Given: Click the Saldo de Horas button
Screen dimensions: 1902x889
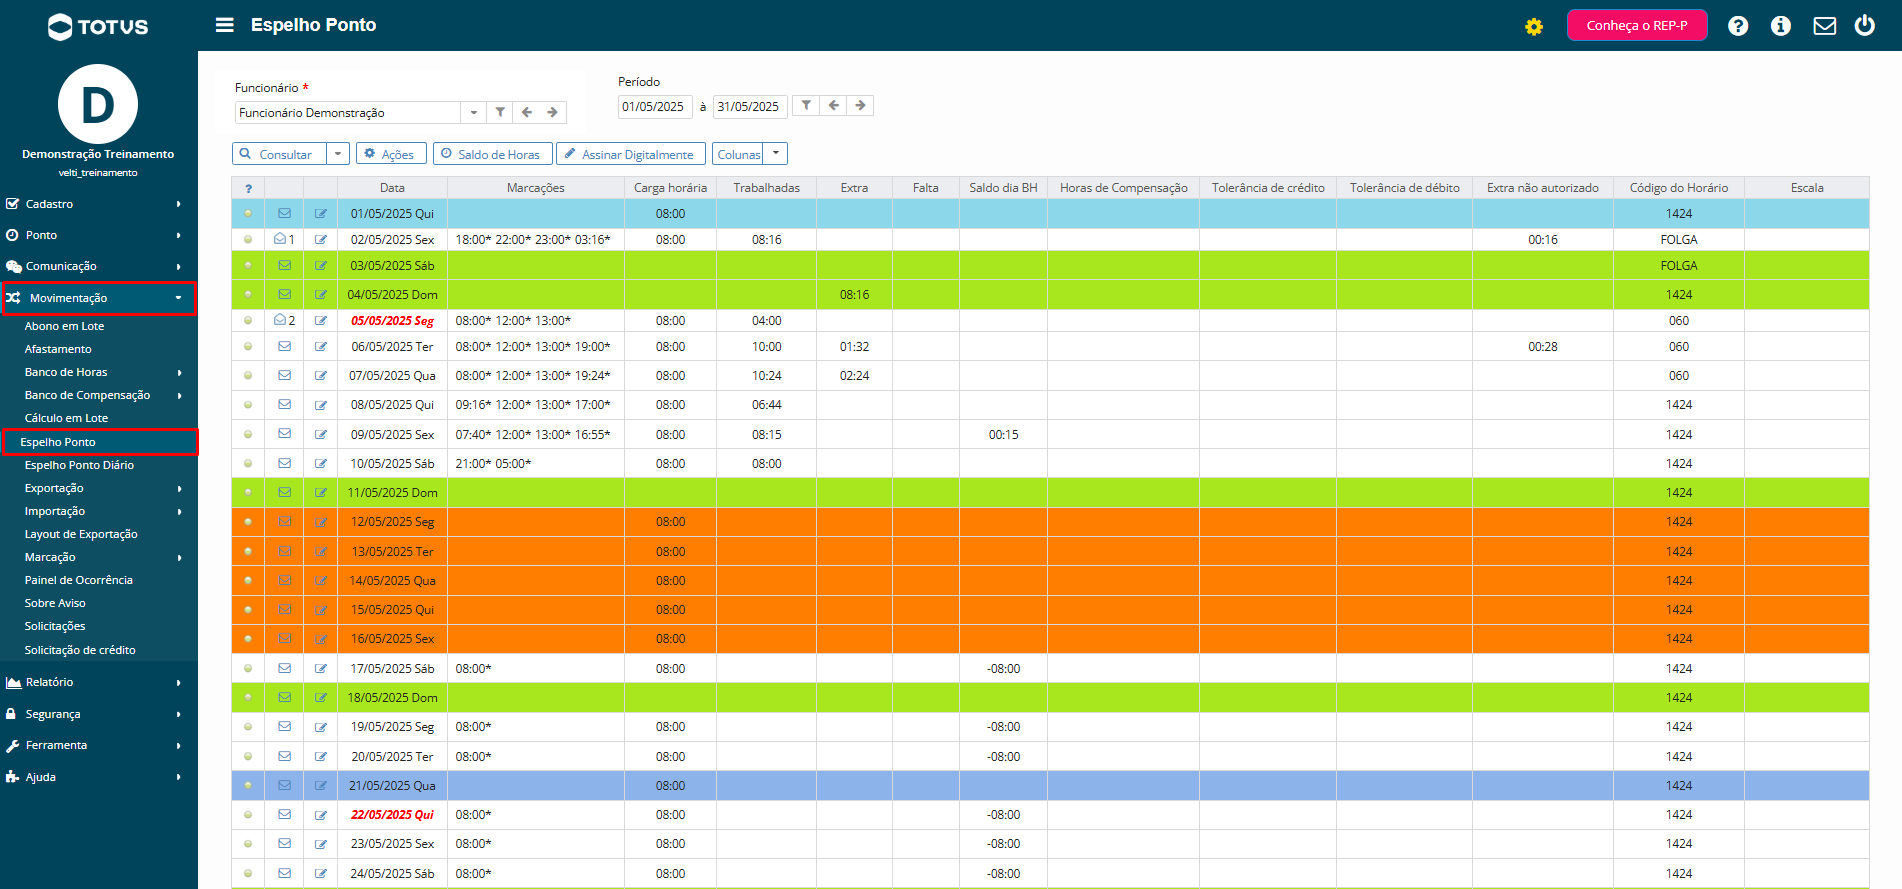Looking at the screenshot, I should tap(492, 154).
